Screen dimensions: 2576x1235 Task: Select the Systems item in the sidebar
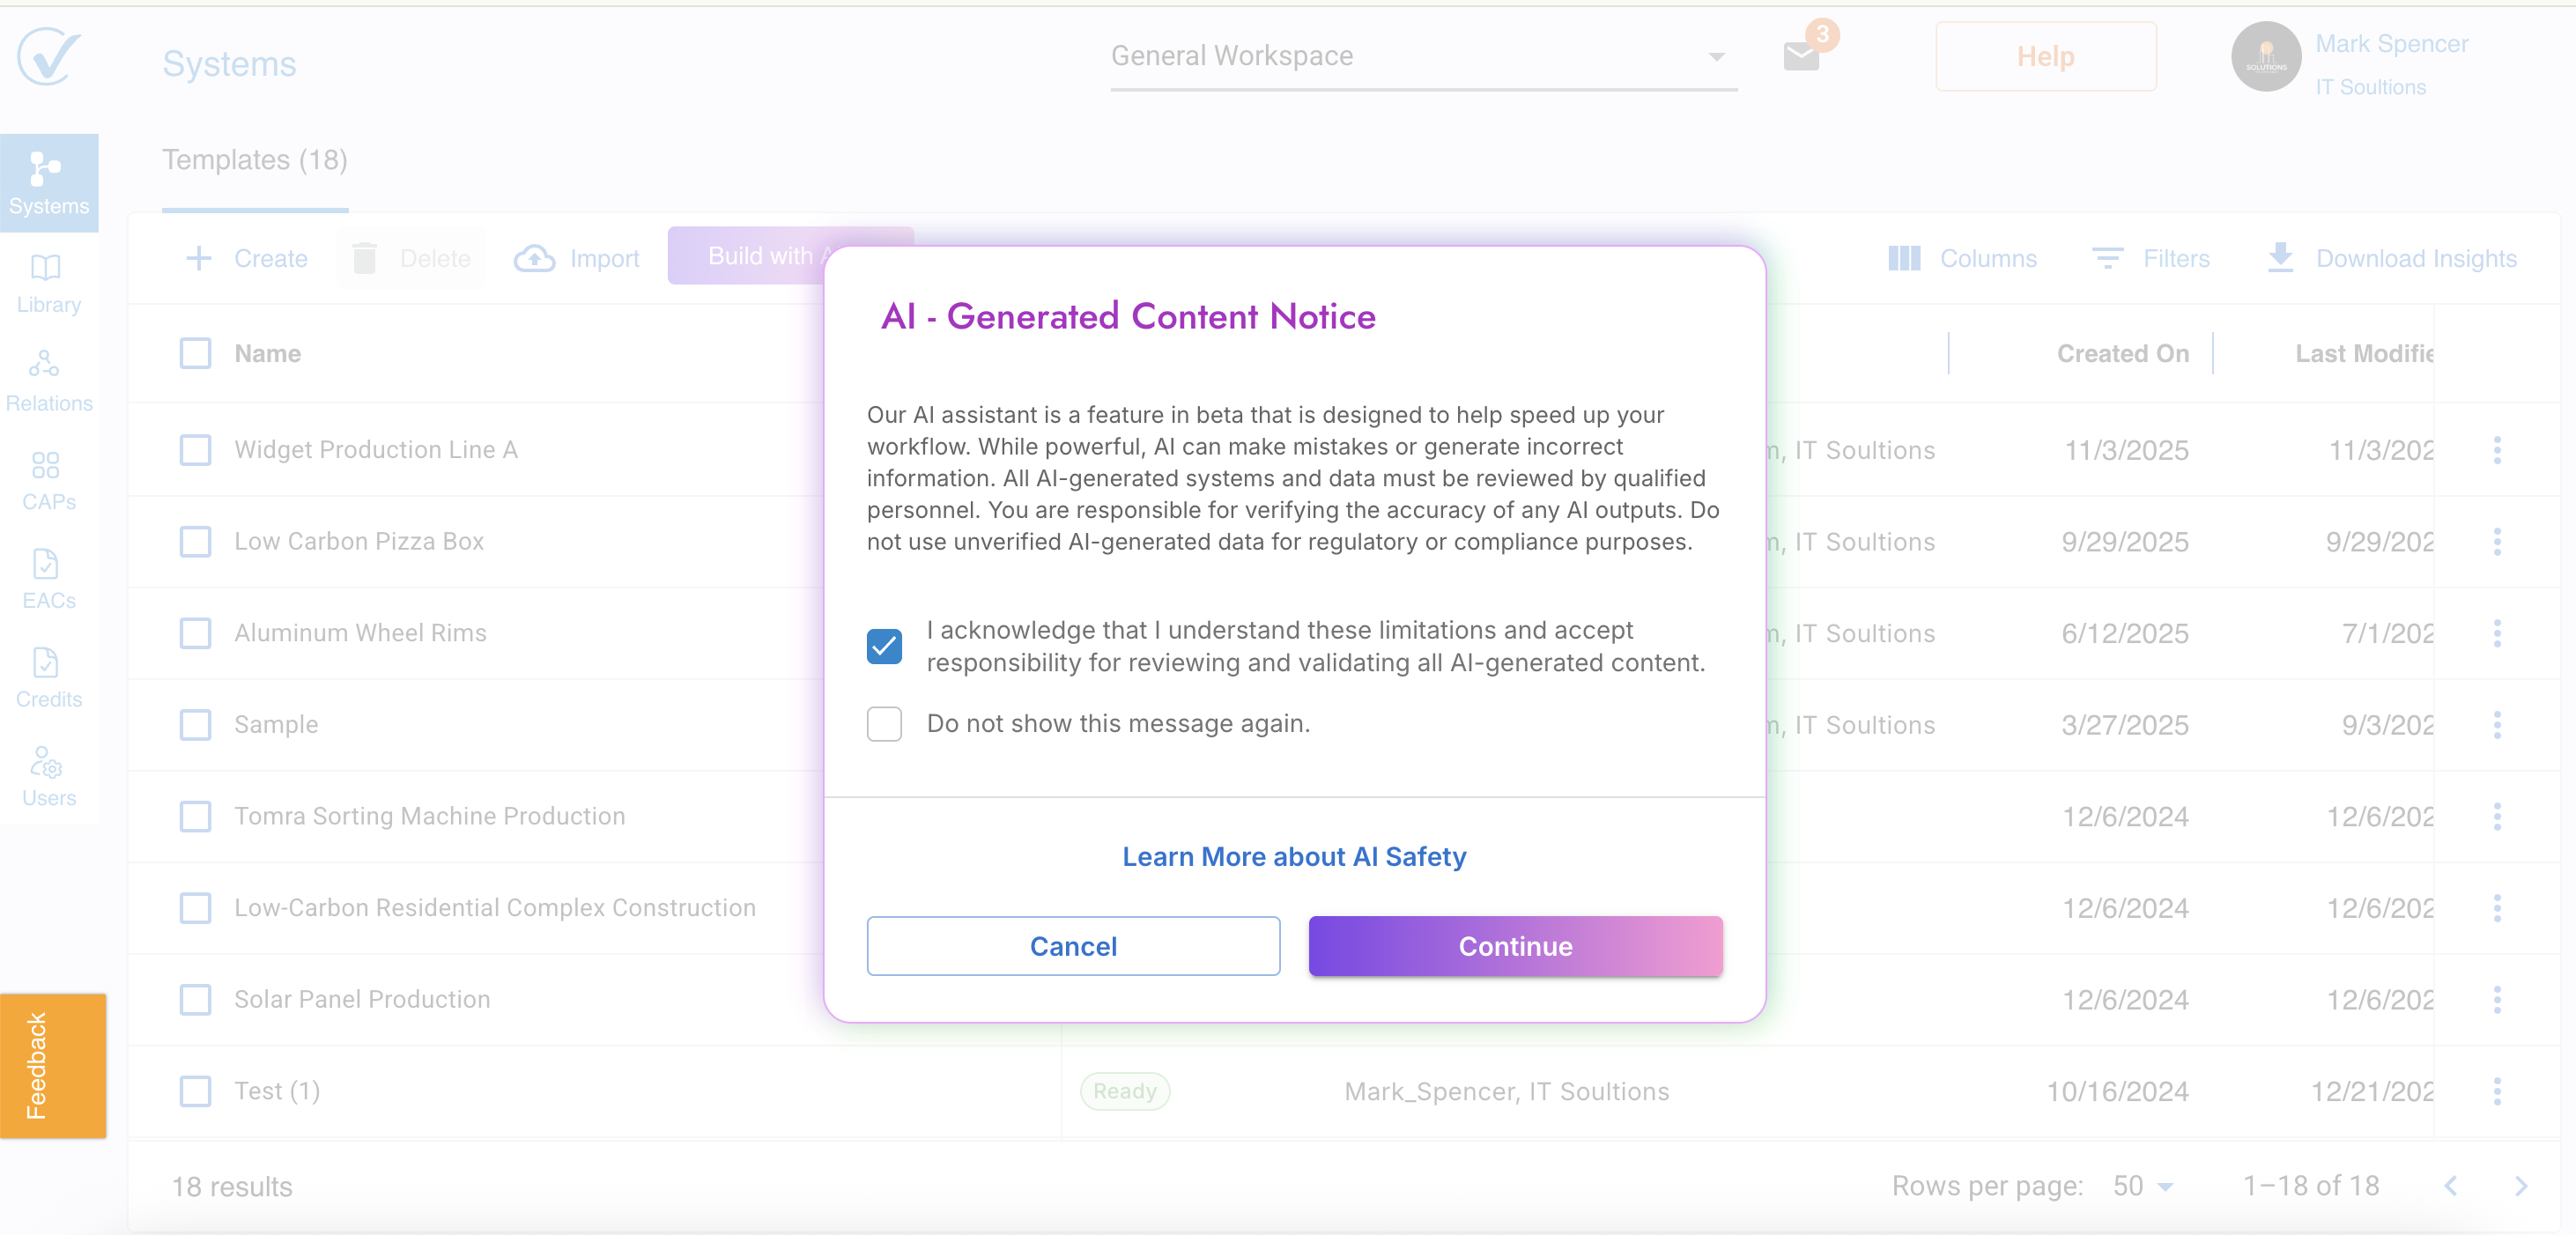[x=48, y=183]
